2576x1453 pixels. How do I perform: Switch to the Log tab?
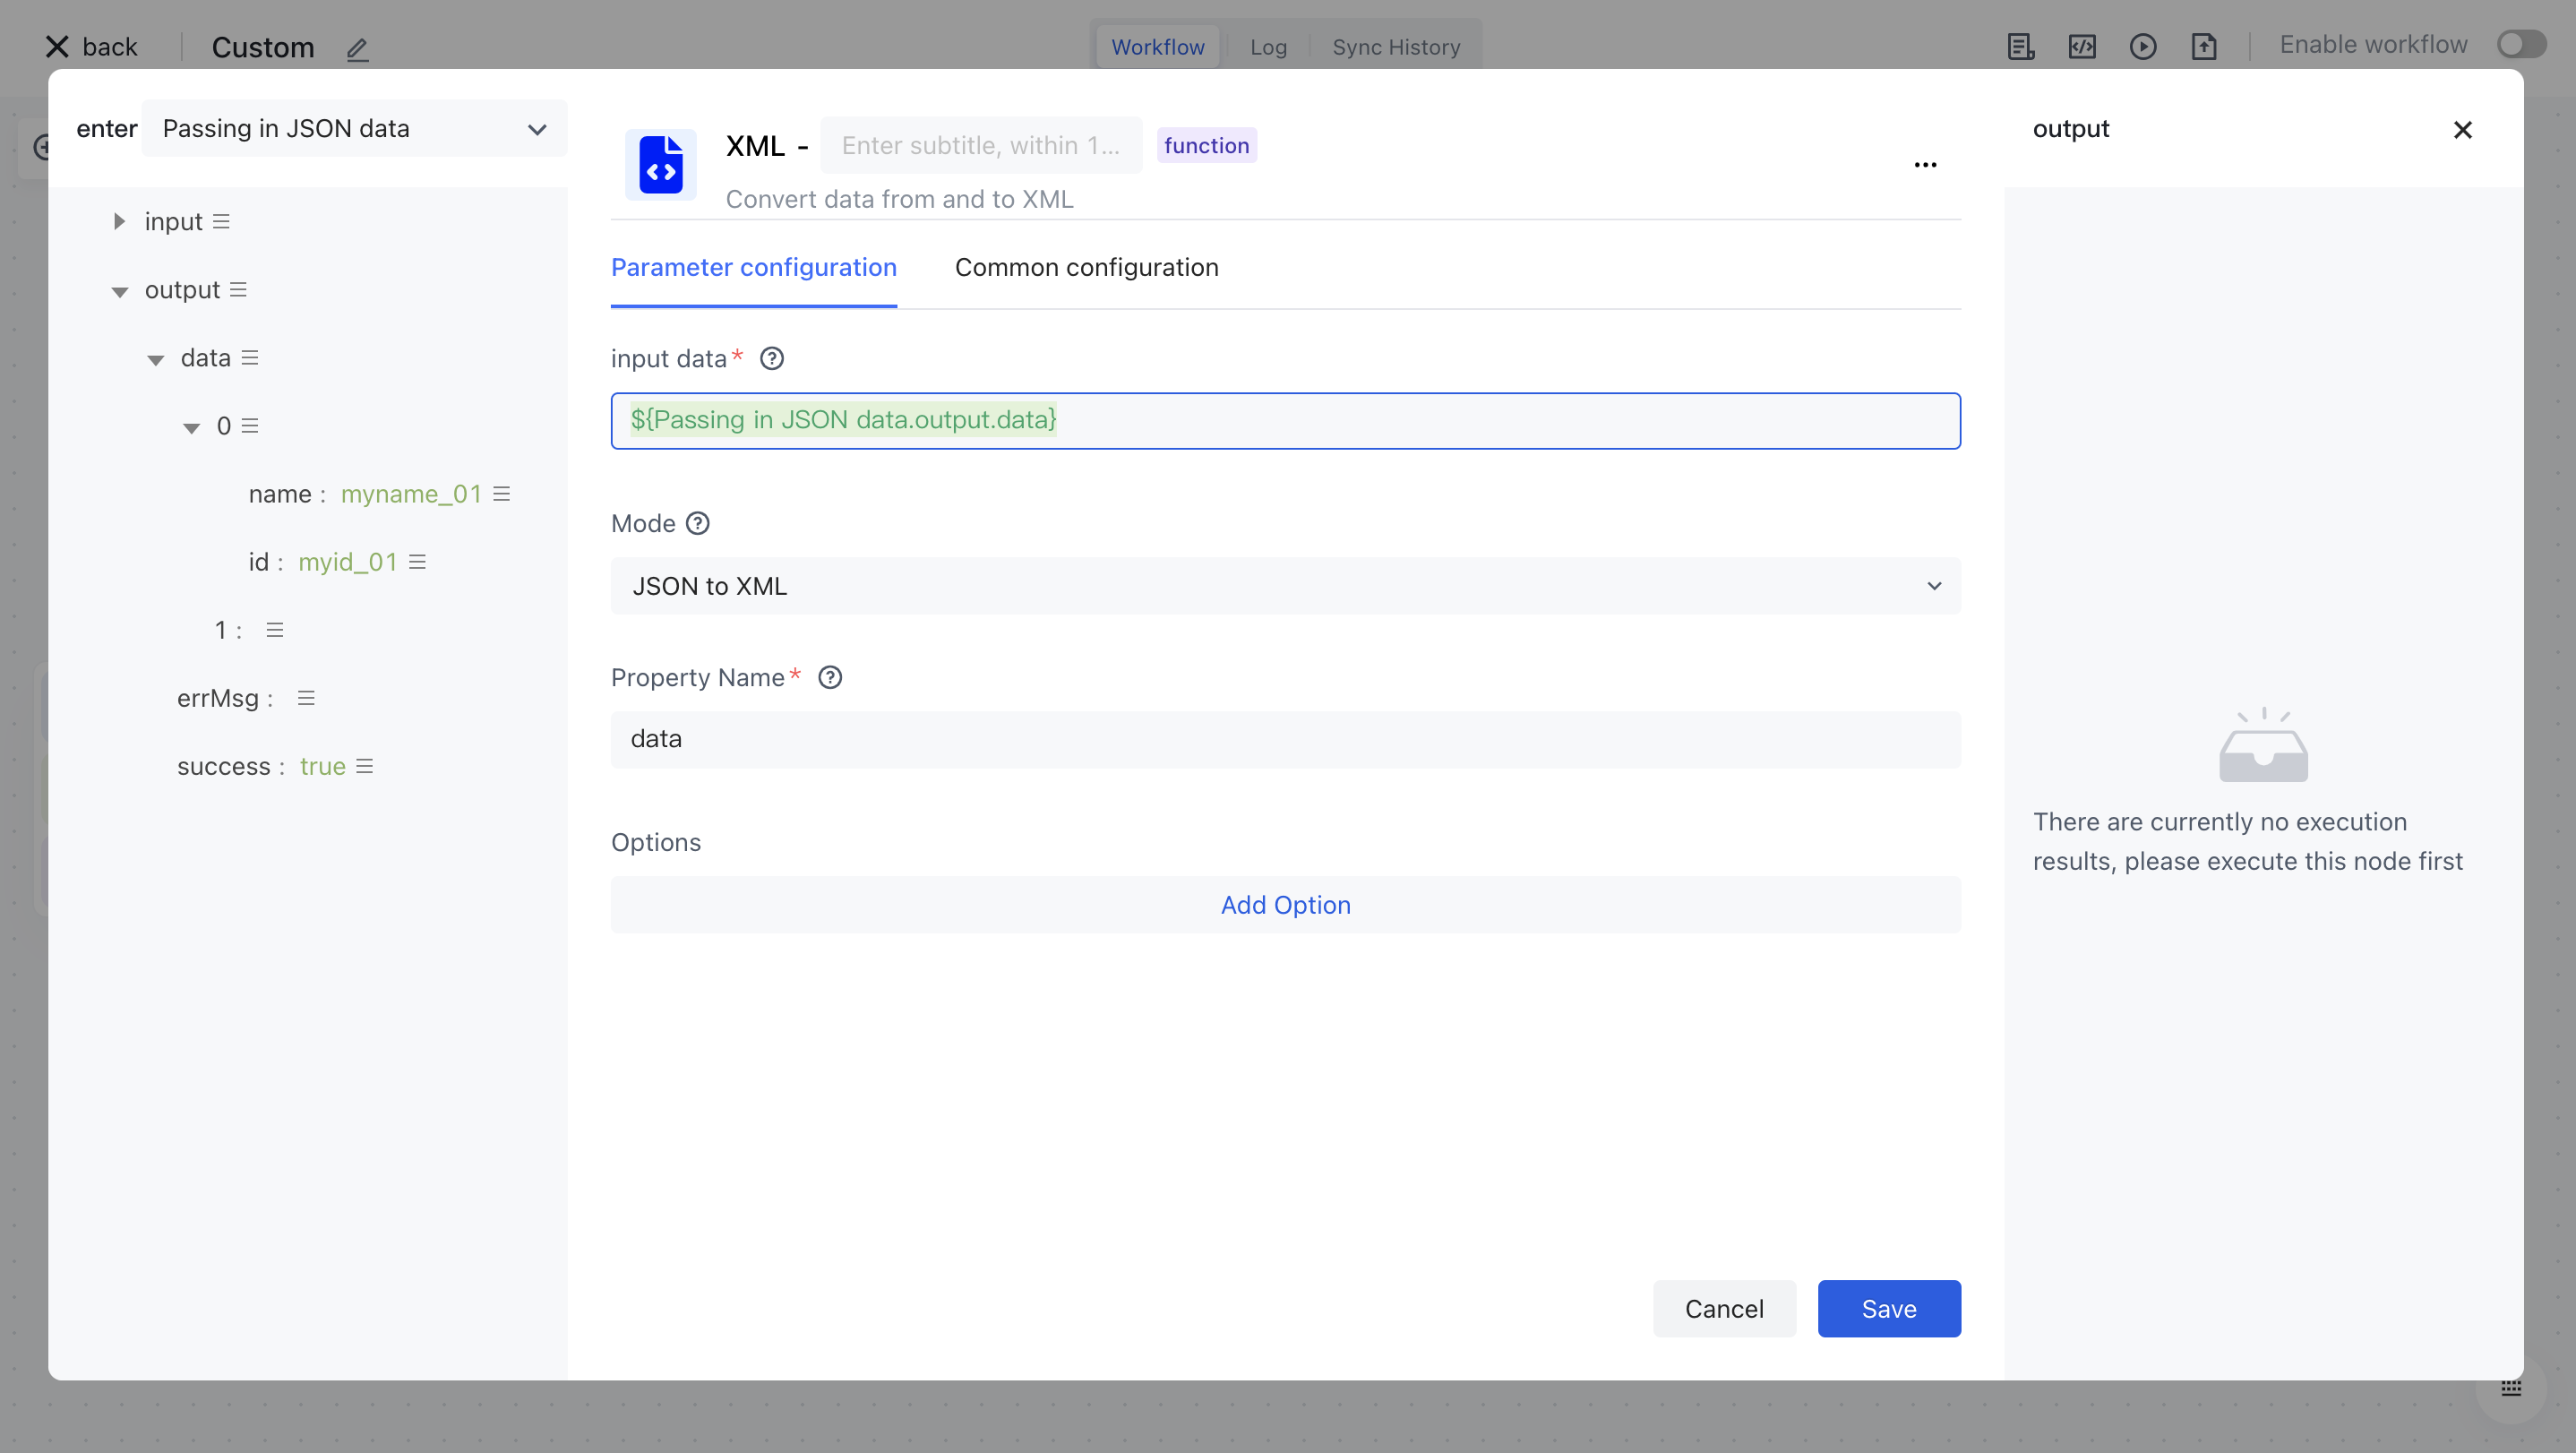[x=1267, y=47]
